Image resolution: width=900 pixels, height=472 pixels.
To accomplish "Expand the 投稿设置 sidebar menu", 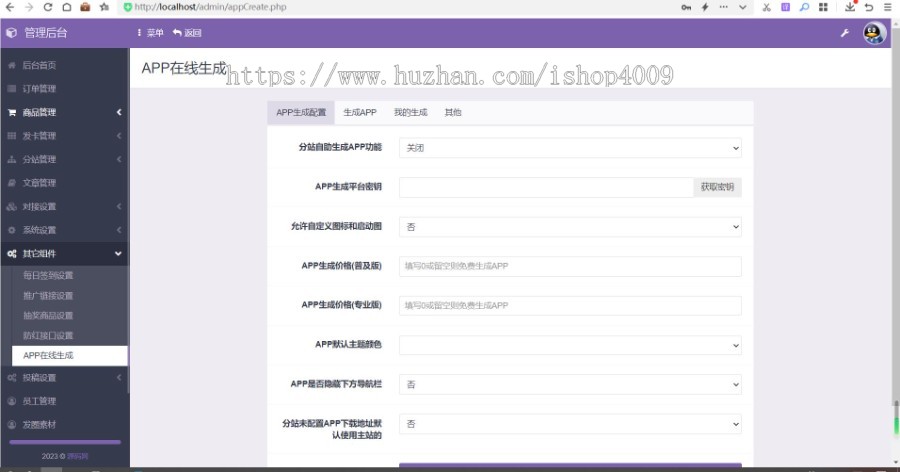I will (x=64, y=377).
